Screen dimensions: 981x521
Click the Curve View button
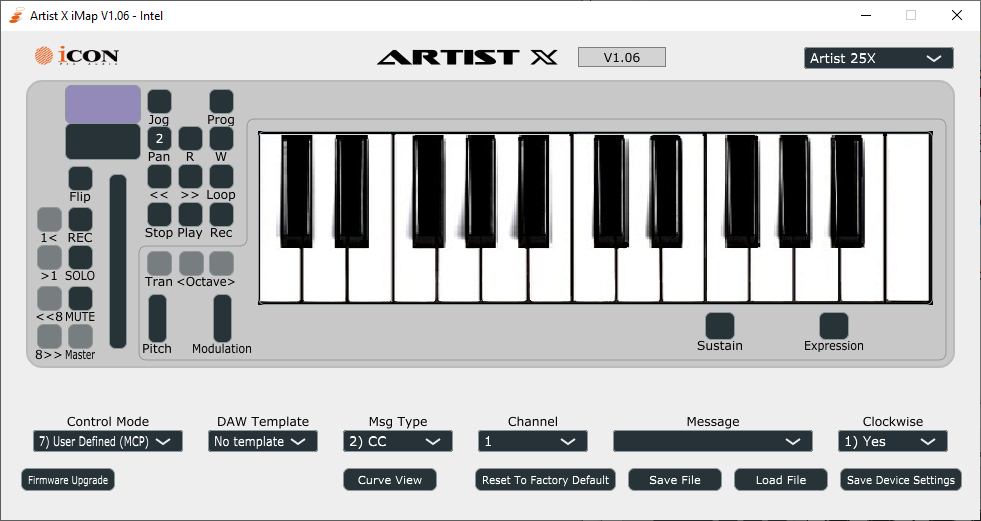pyautogui.click(x=390, y=480)
